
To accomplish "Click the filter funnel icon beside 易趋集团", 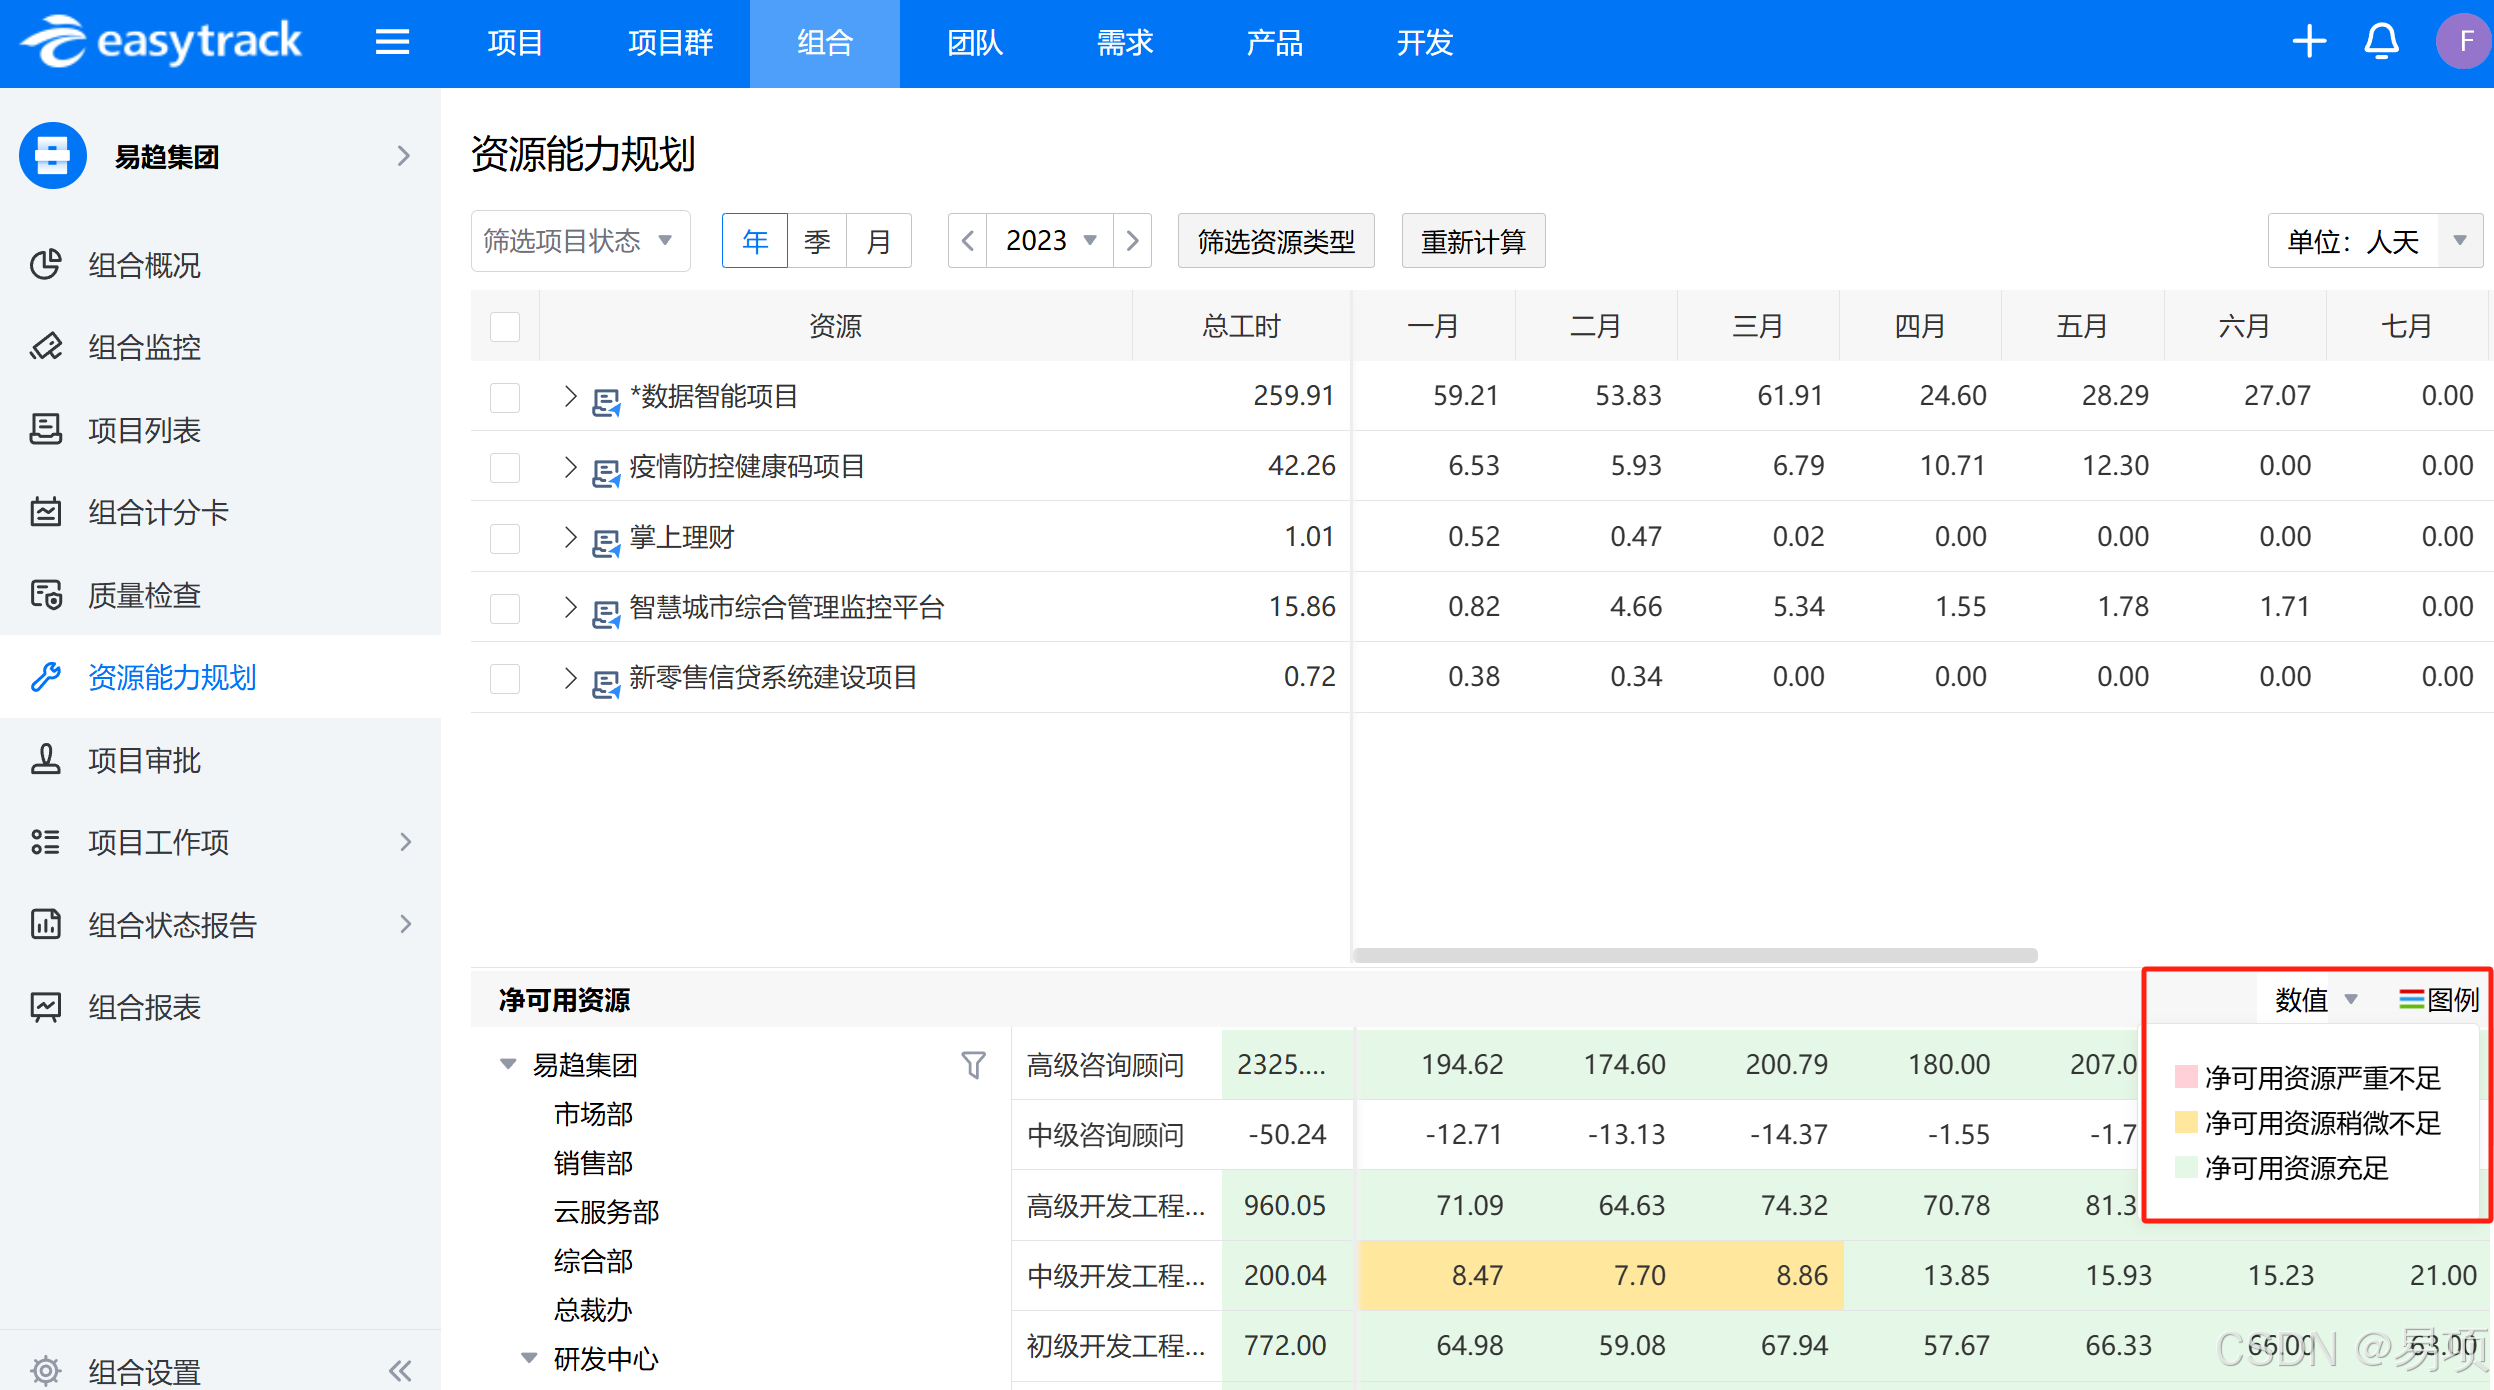I will (973, 1065).
